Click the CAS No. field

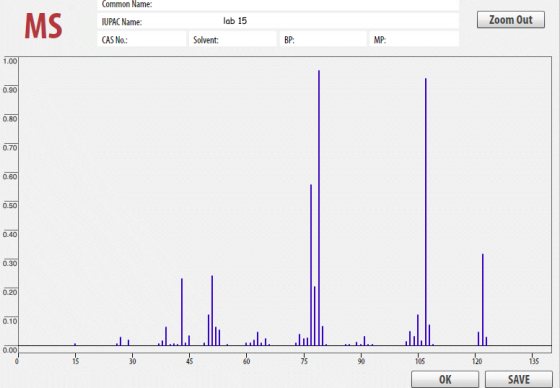pos(141,39)
